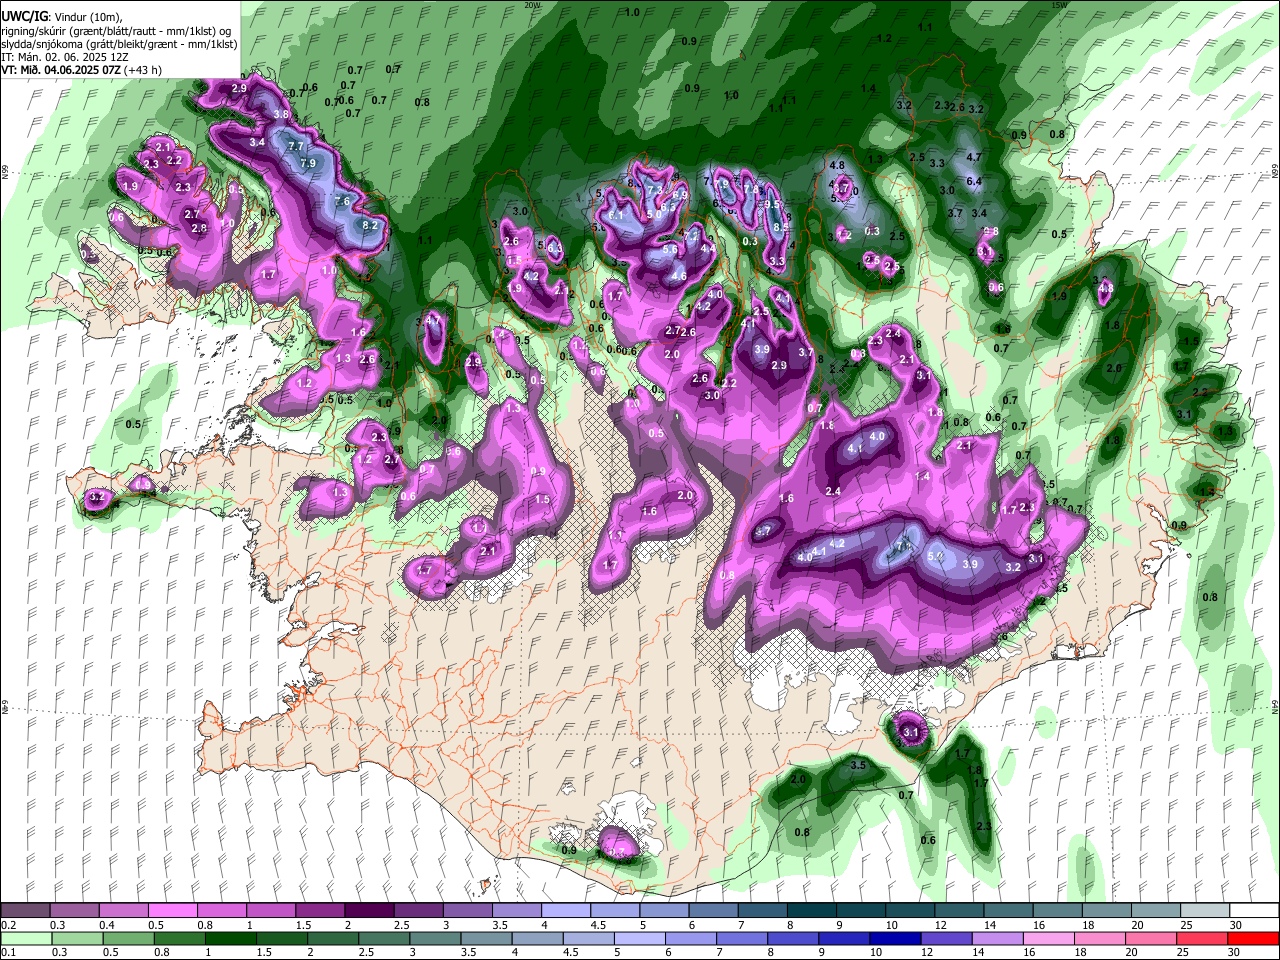Click the '20W' longitude label on the top edge
The height and width of the screenshot is (960, 1280).
pyautogui.click(x=532, y=4)
